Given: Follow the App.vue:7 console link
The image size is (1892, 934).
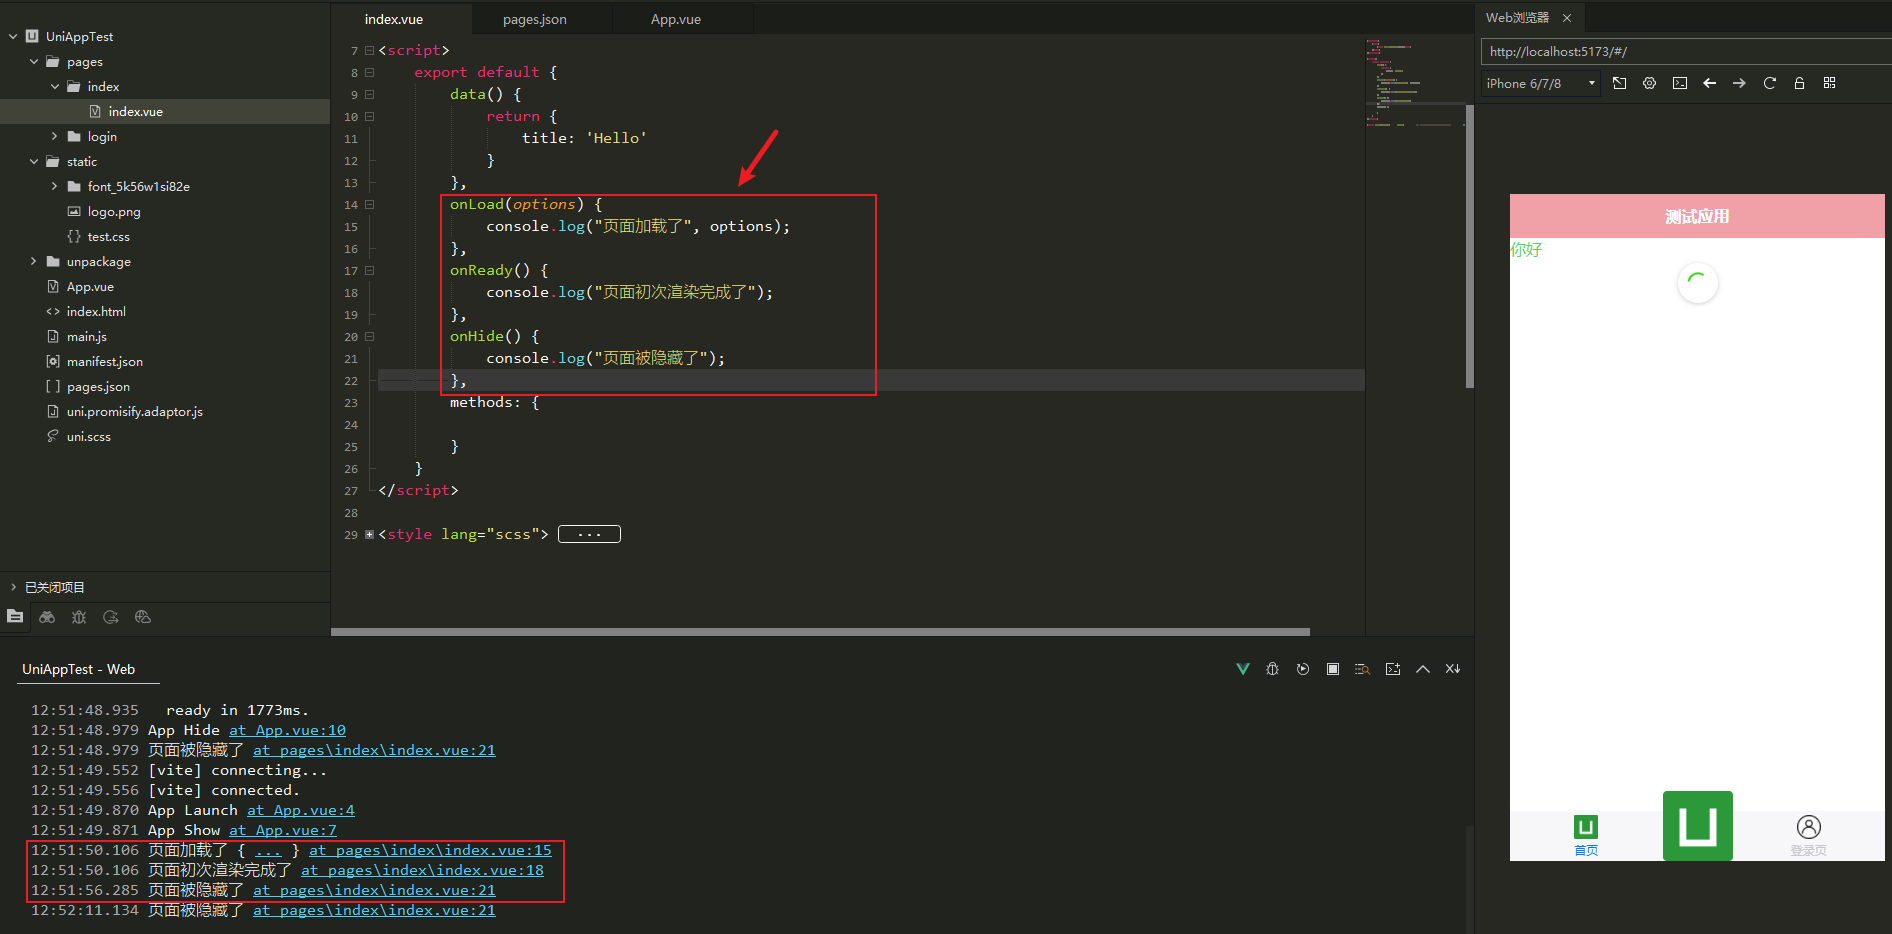Looking at the screenshot, I should point(282,830).
